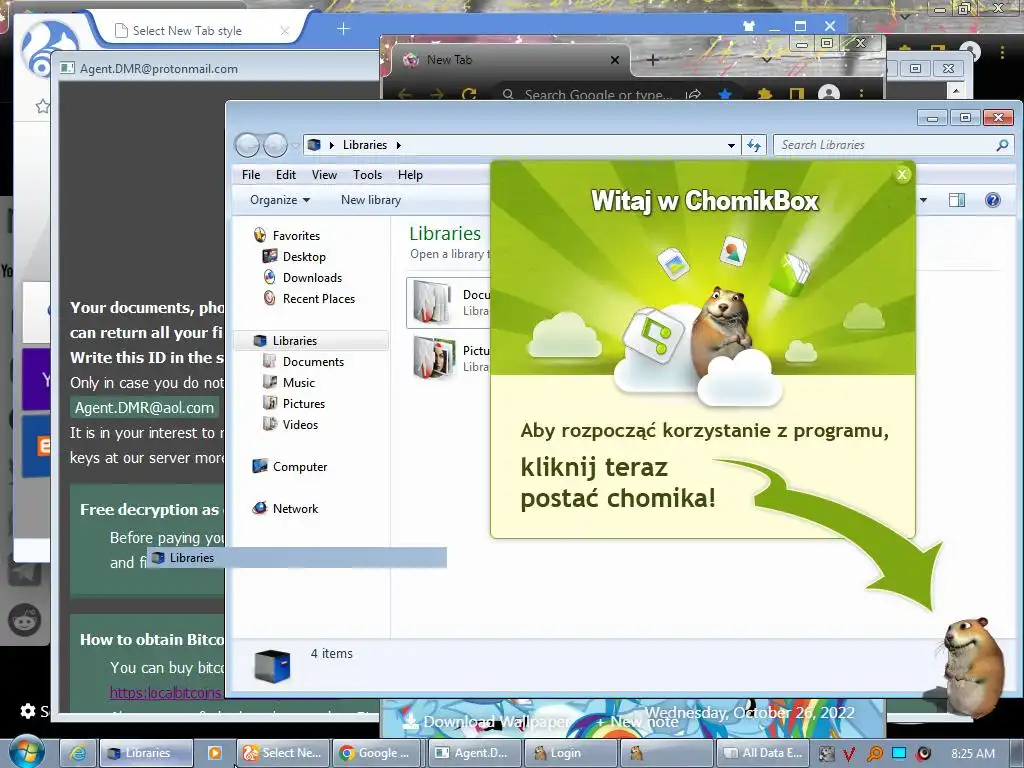Click the Reddit icon in left sidebar
Image resolution: width=1024 pixels, height=768 pixels.
point(24,620)
